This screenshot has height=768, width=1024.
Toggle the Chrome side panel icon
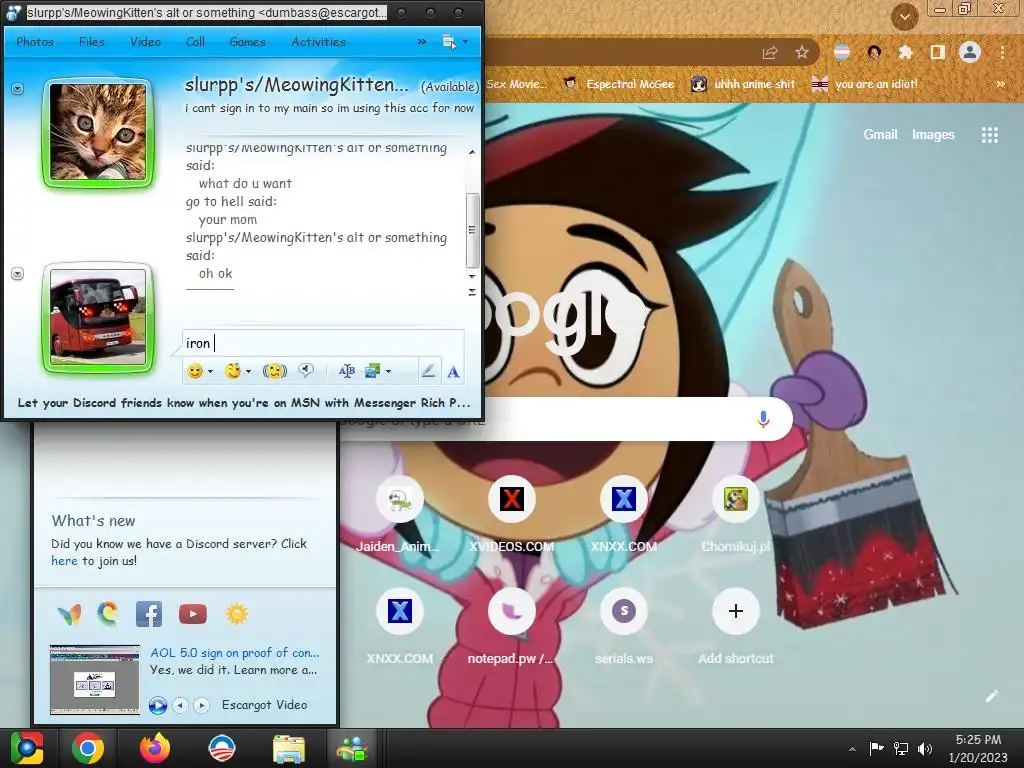(x=937, y=52)
